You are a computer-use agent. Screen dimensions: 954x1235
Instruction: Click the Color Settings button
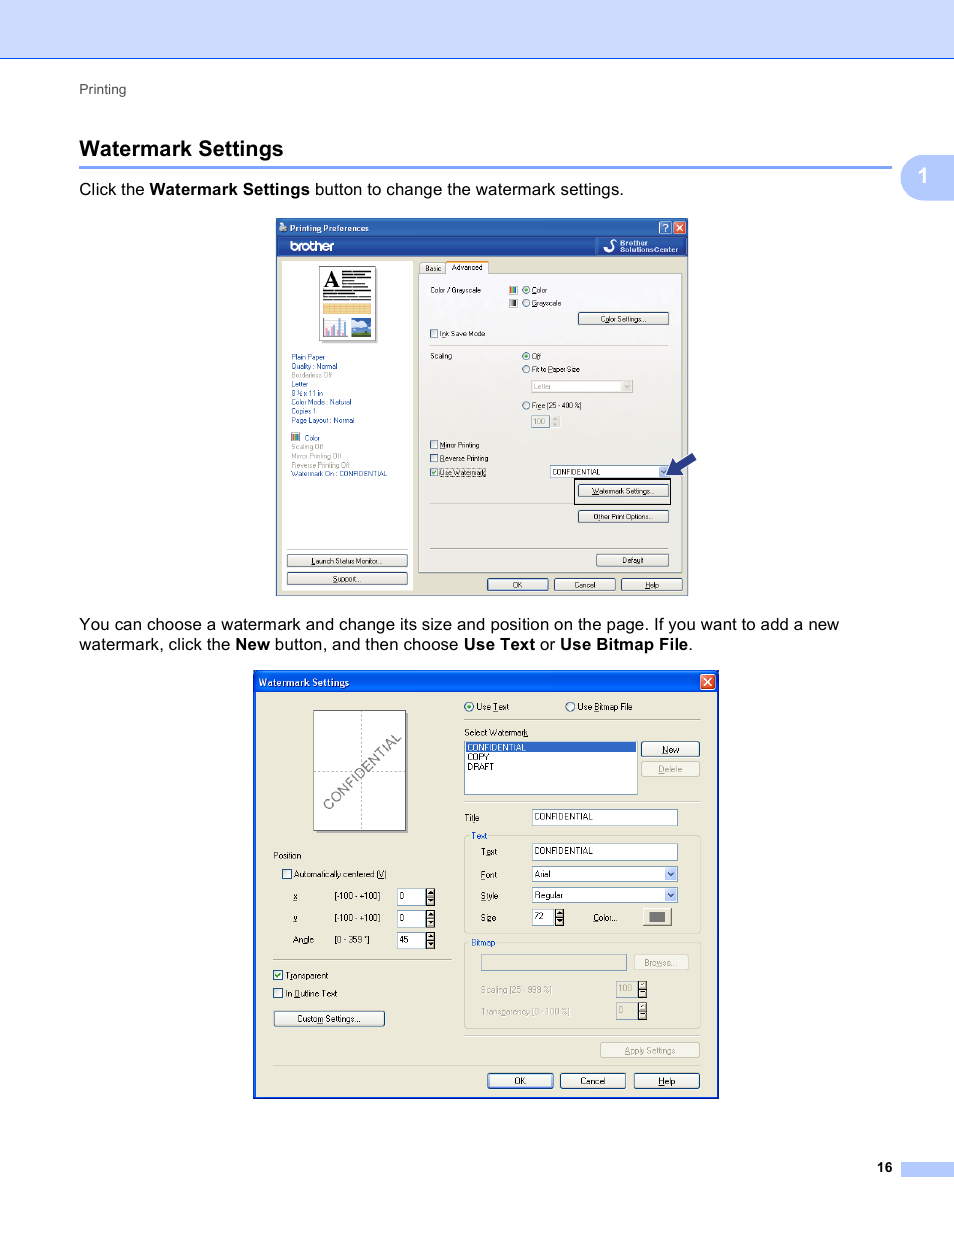[623, 319]
